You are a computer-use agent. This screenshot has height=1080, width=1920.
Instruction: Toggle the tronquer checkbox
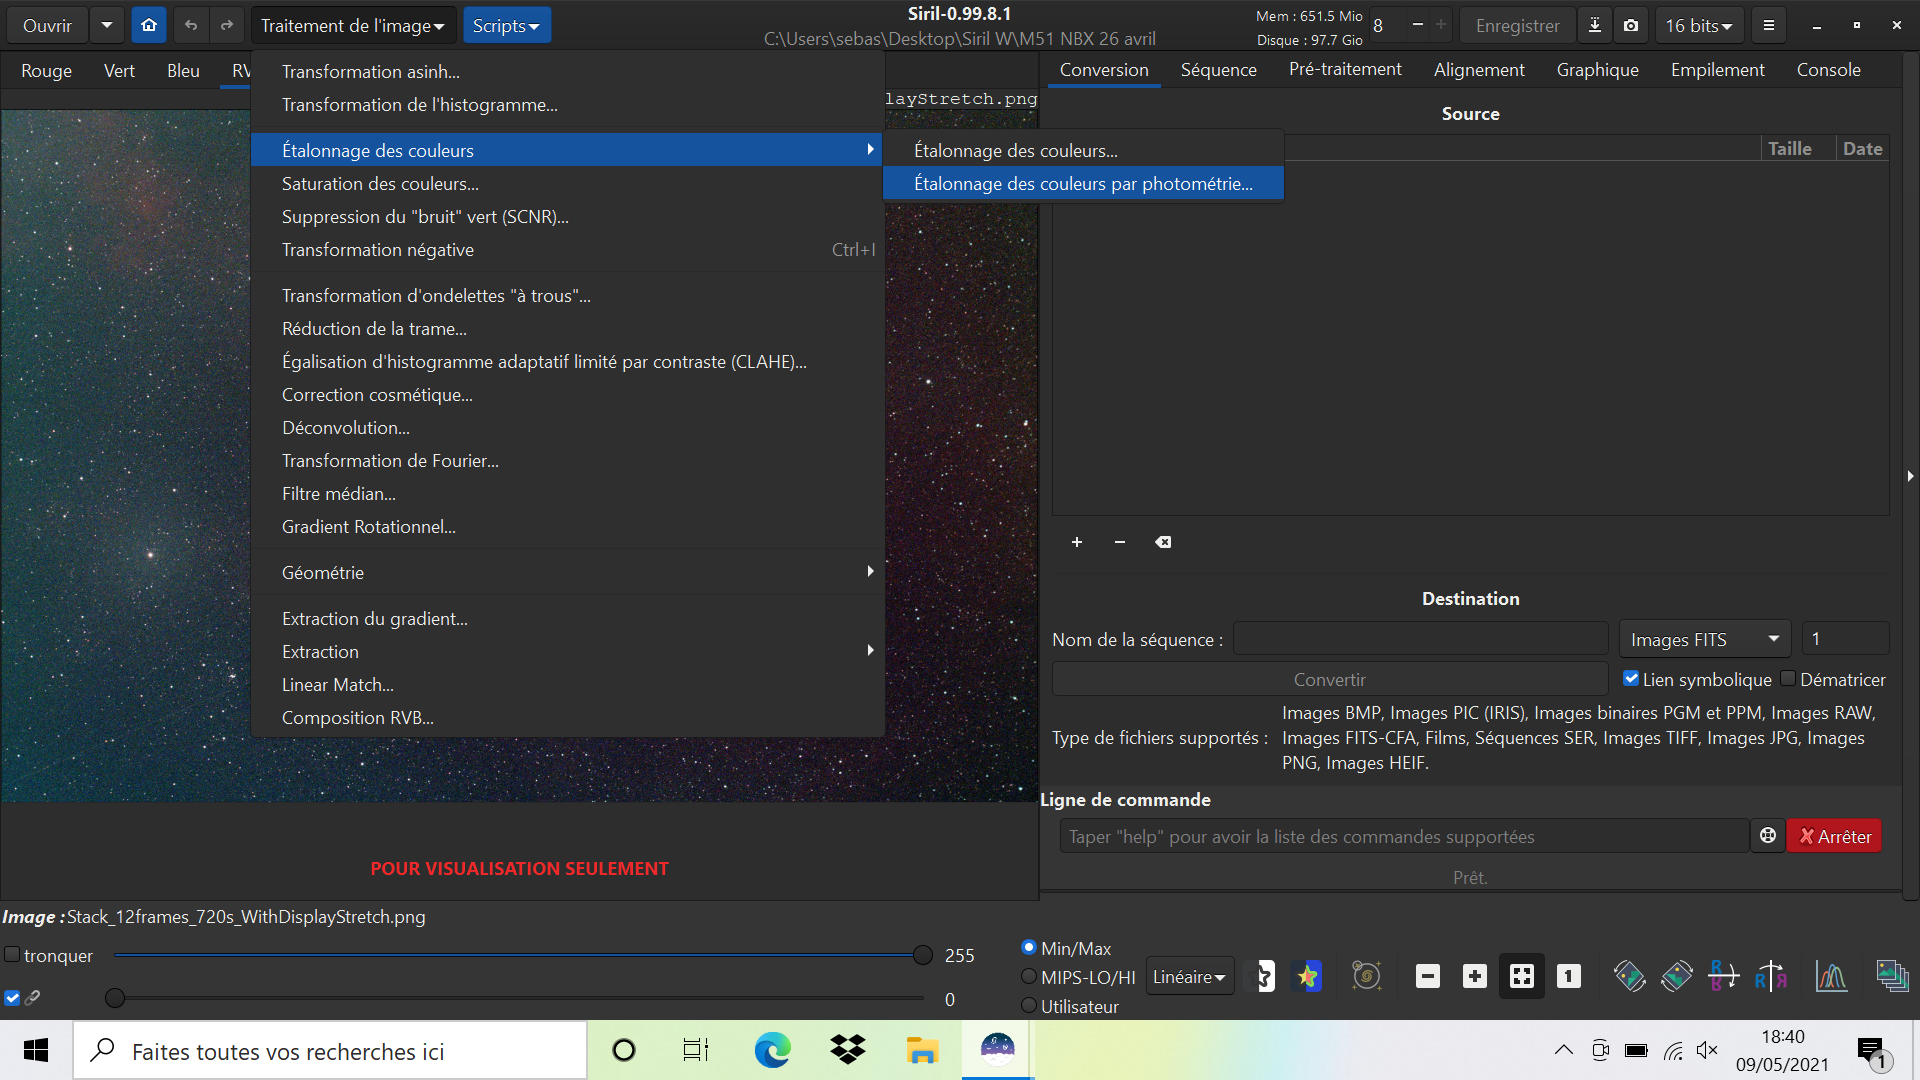click(x=12, y=955)
